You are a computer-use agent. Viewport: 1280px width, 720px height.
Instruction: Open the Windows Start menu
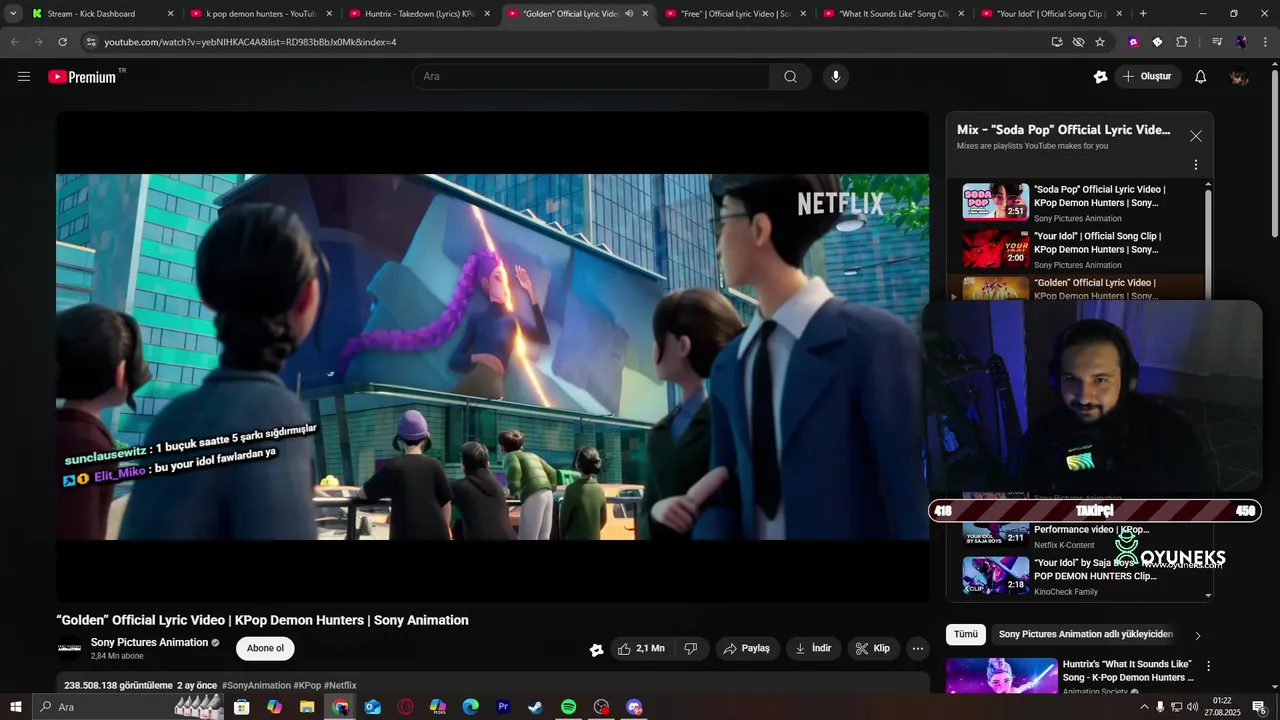(17, 707)
